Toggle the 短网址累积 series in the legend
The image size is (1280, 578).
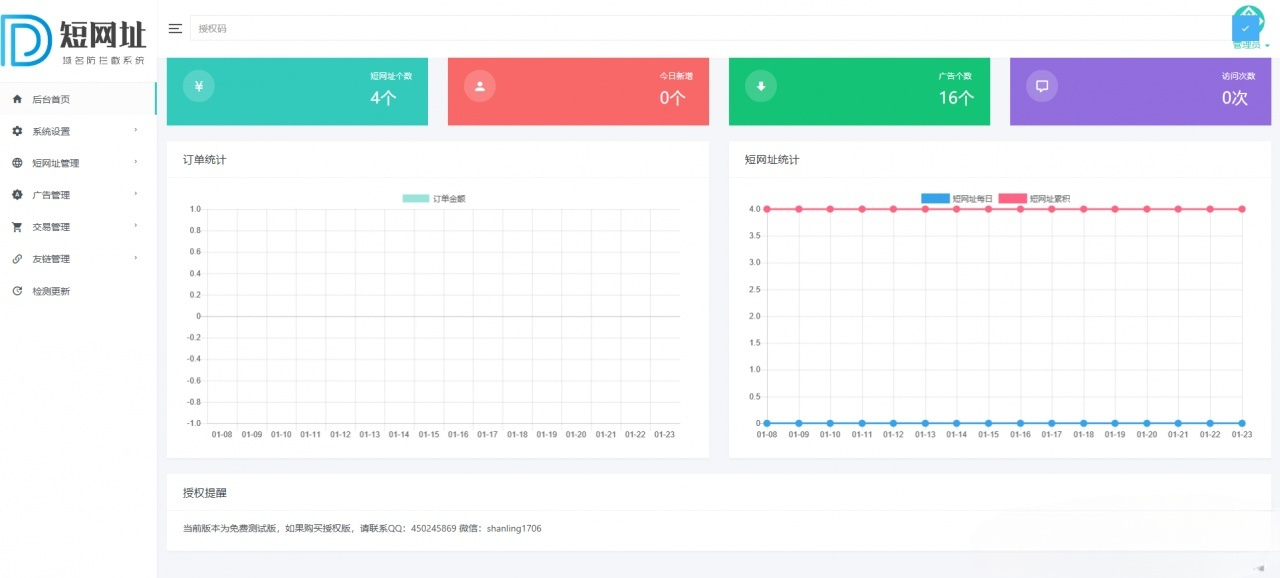pos(1030,198)
